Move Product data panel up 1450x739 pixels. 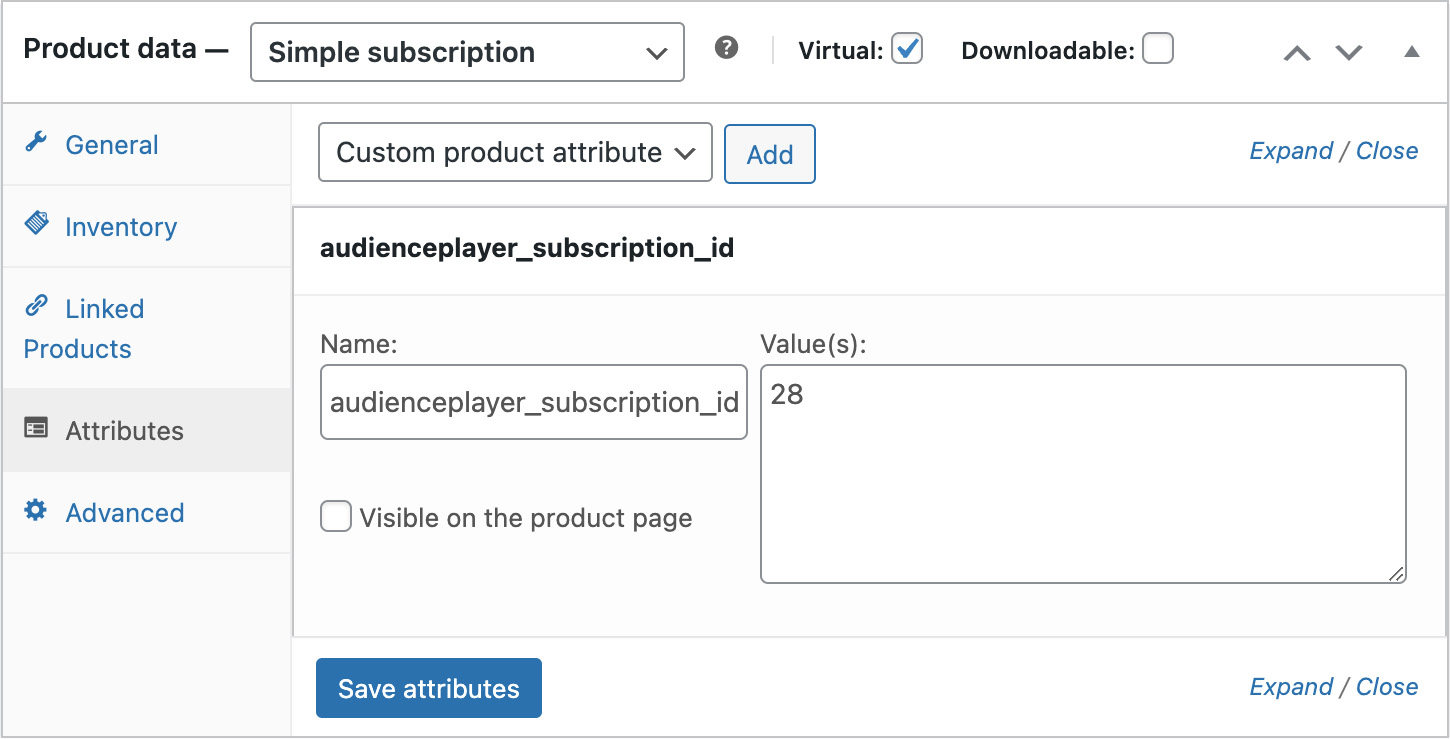click(x=1297, y=53)
